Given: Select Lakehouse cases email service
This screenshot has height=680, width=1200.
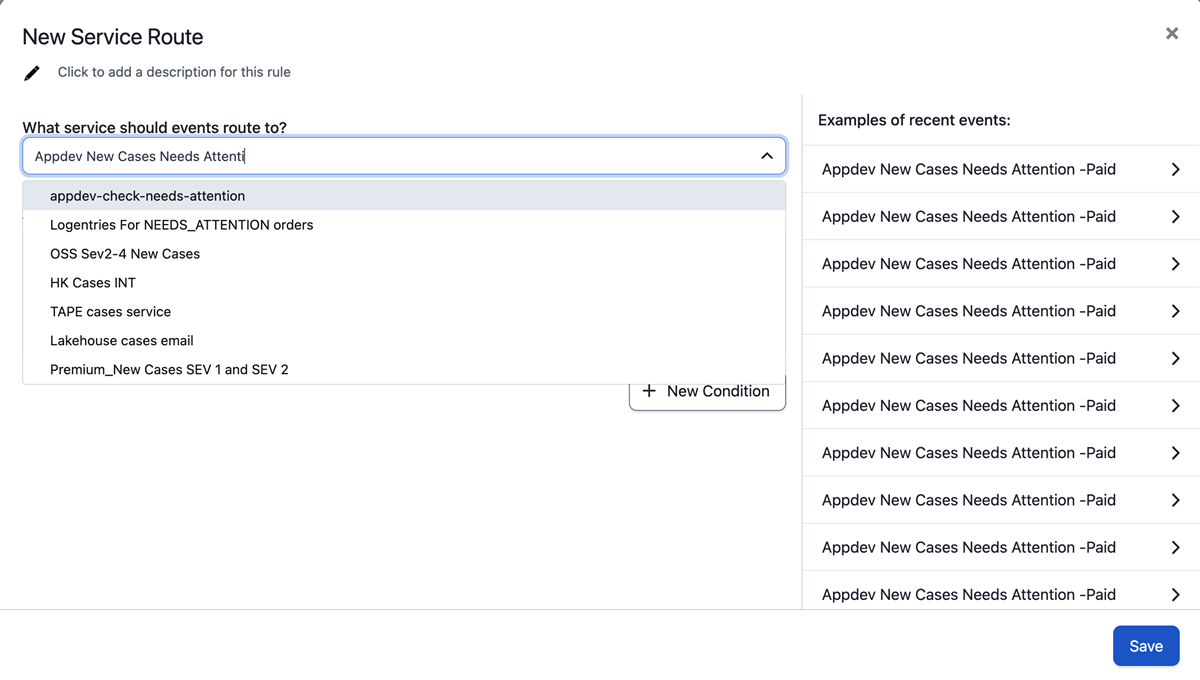Looking at the screenshot, I should pyautogui.click(x=404, y=341).
